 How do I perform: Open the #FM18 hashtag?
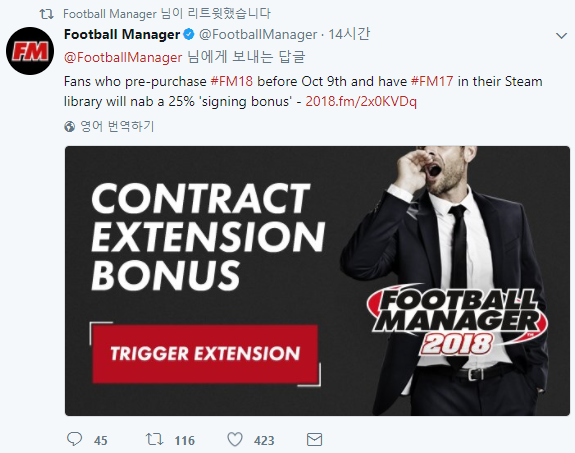pos(231,81)
